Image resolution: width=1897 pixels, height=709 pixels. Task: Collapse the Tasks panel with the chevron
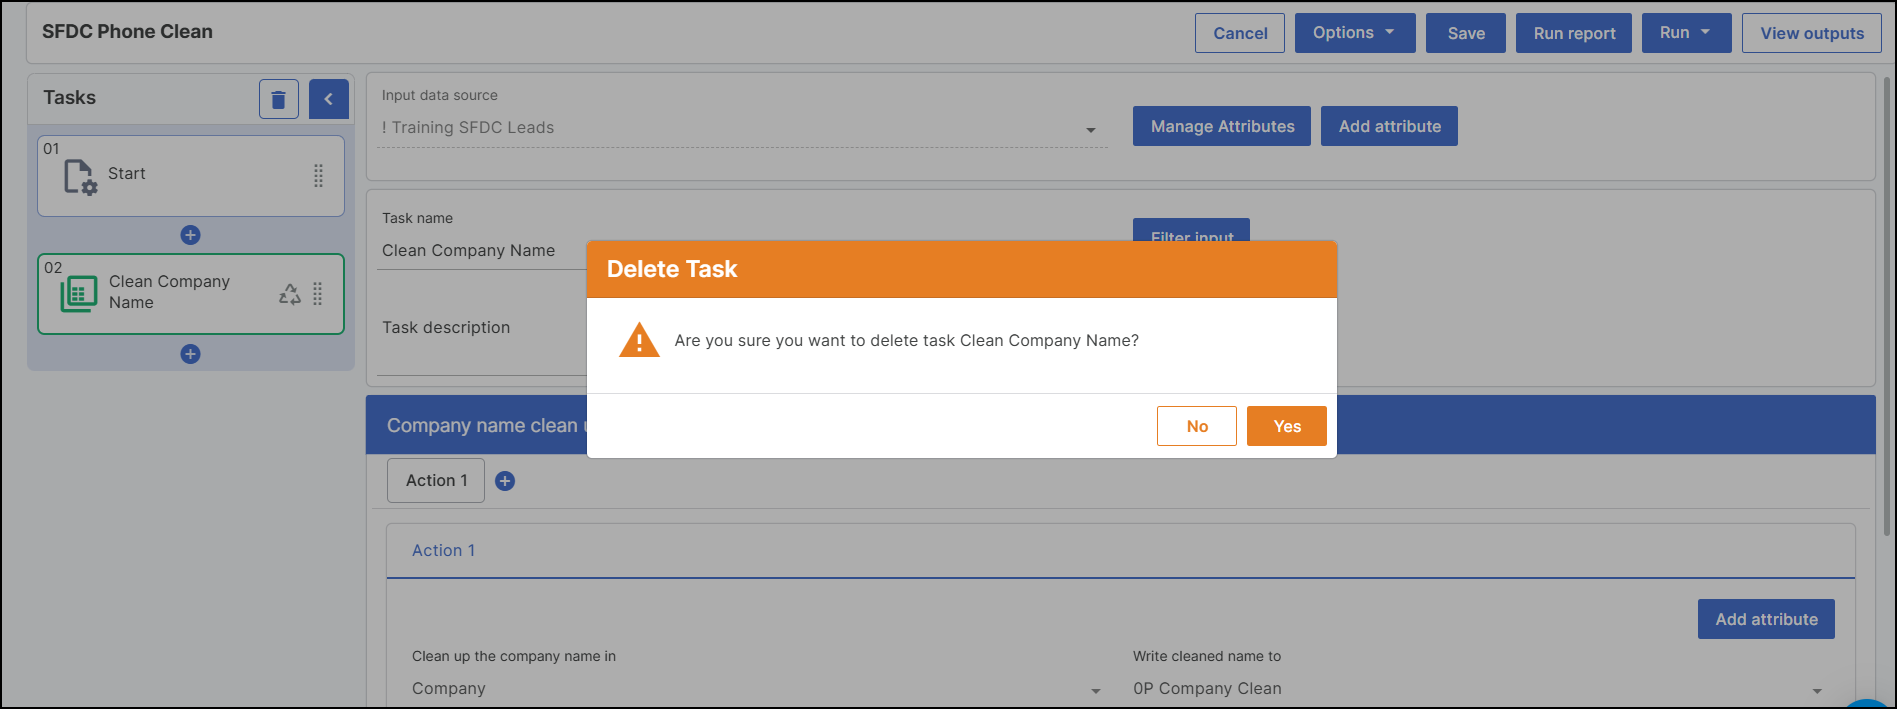click(x=329, y=99)
